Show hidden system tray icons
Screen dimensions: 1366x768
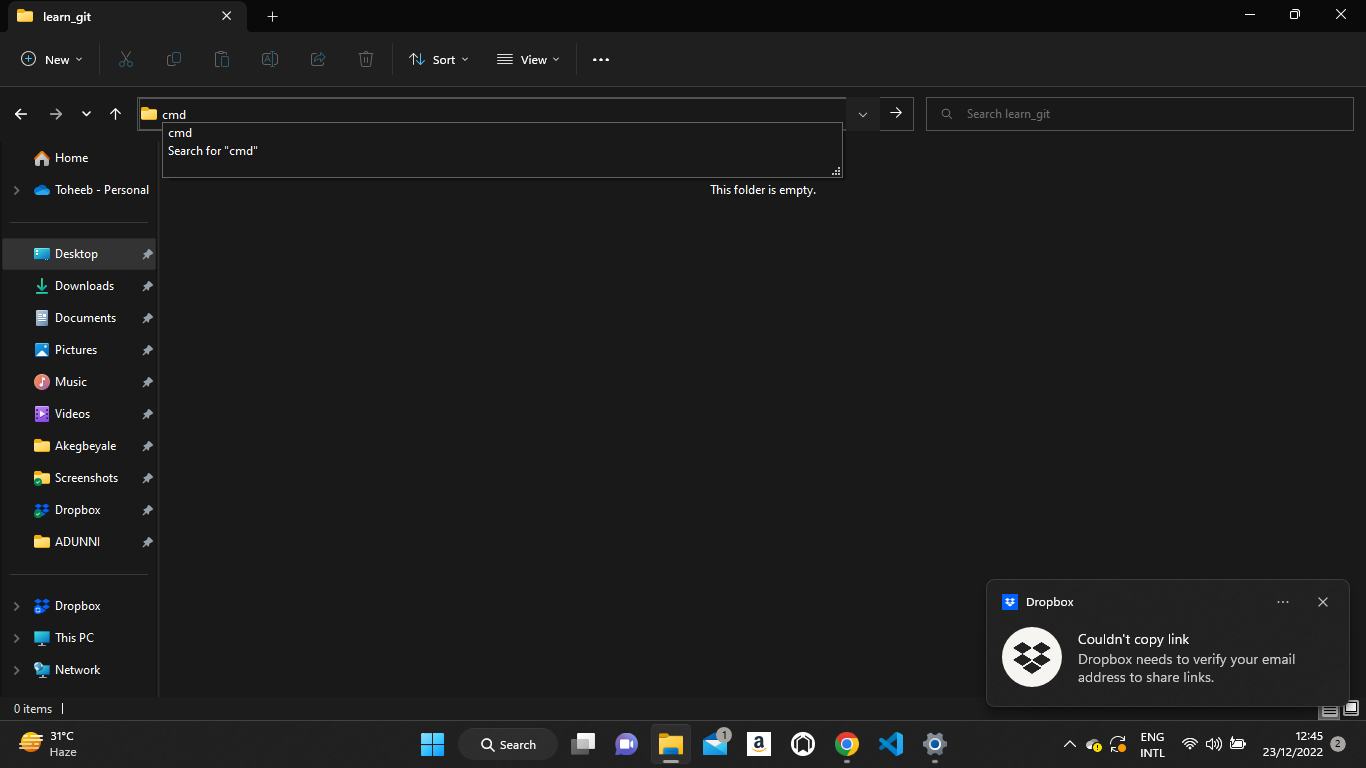pos(1069,744)
